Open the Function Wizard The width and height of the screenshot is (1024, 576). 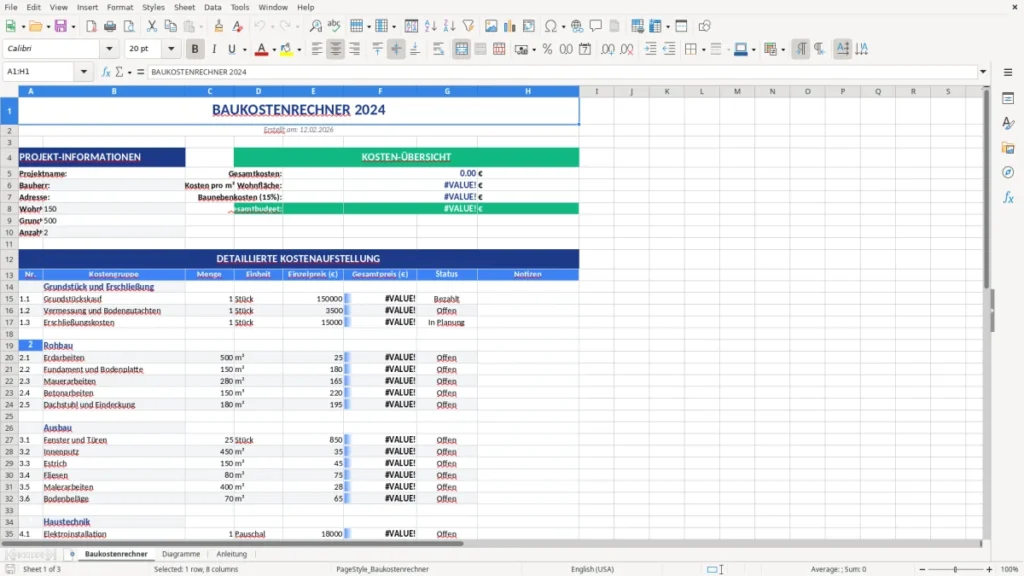click(x=106, y=72)
